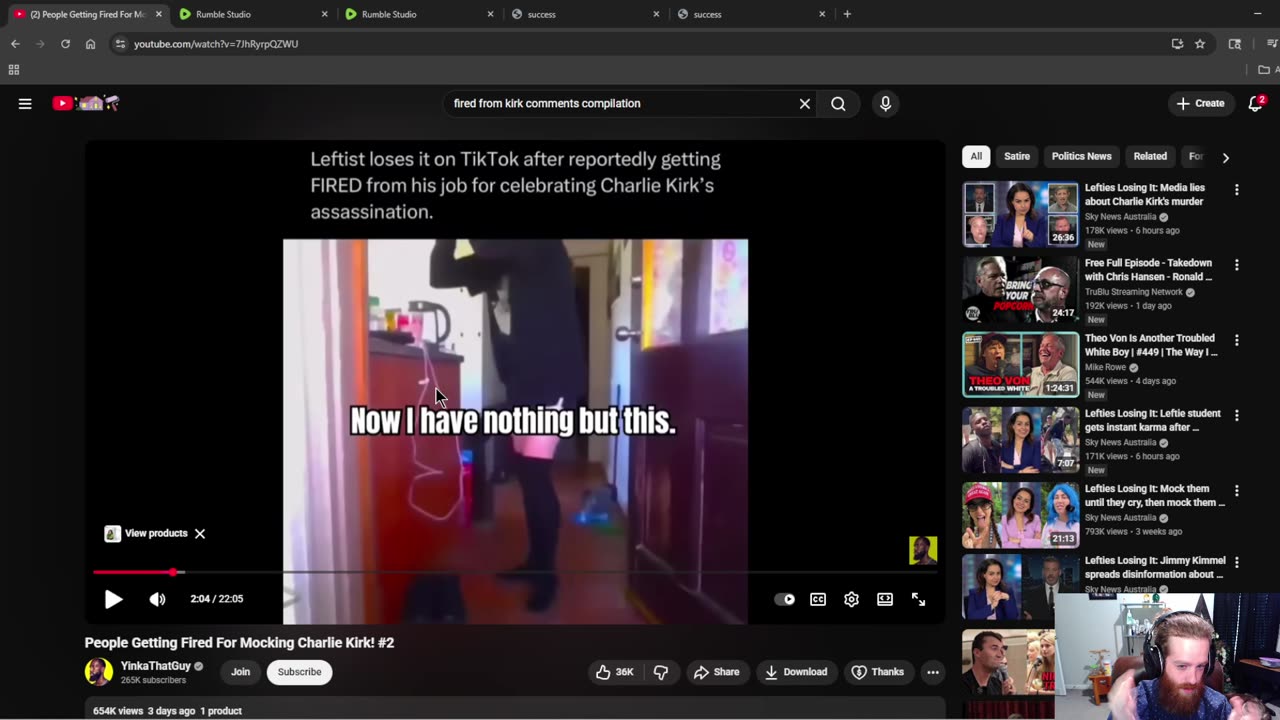
Task: Open options for Media lies about Charlie Kirk video
Action: (1236, 190)
